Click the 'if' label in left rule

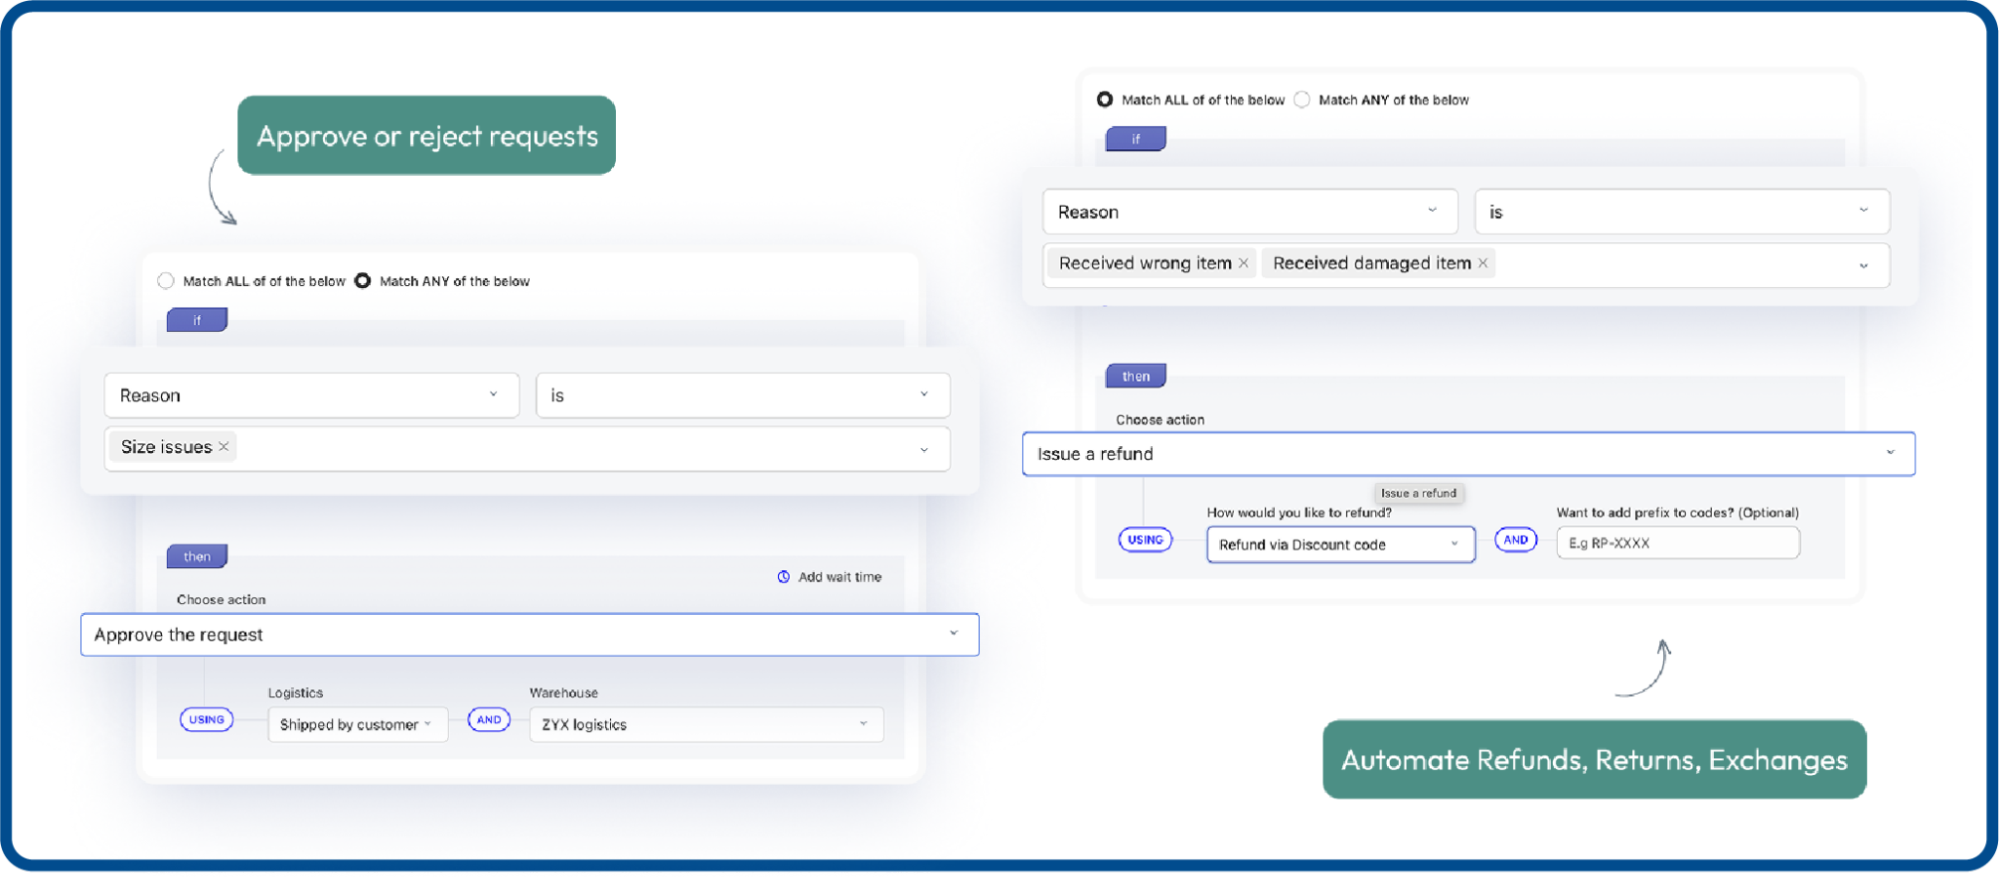pos(197,320)
